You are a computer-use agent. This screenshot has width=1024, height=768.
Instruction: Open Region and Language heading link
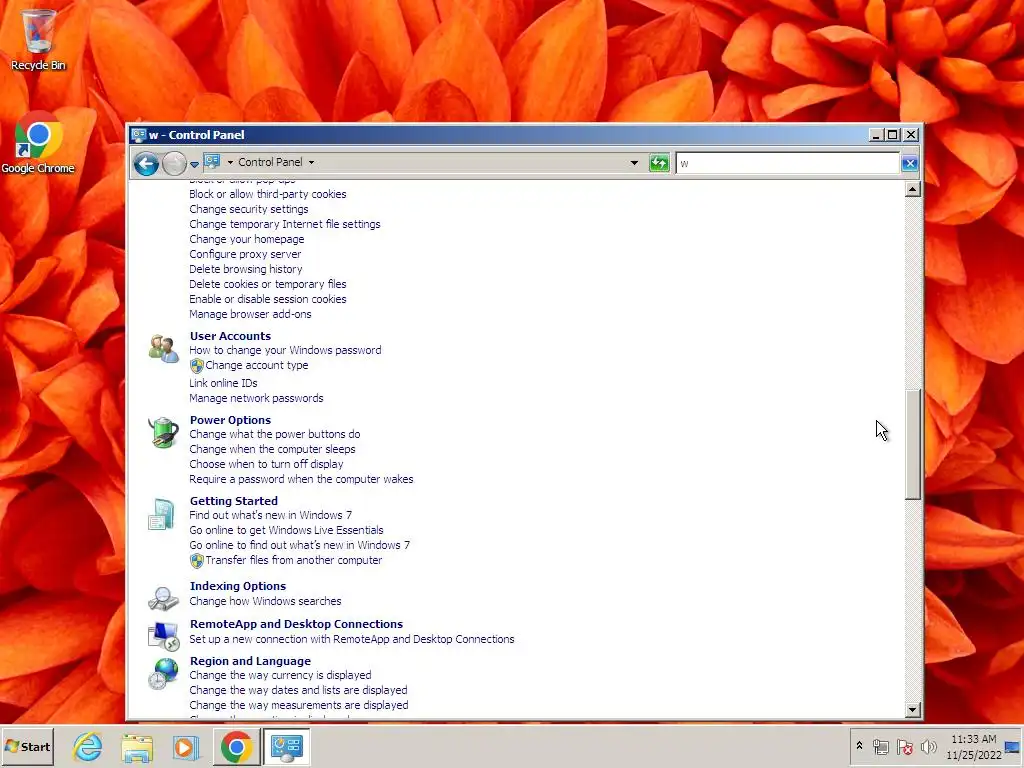[250, 661]
